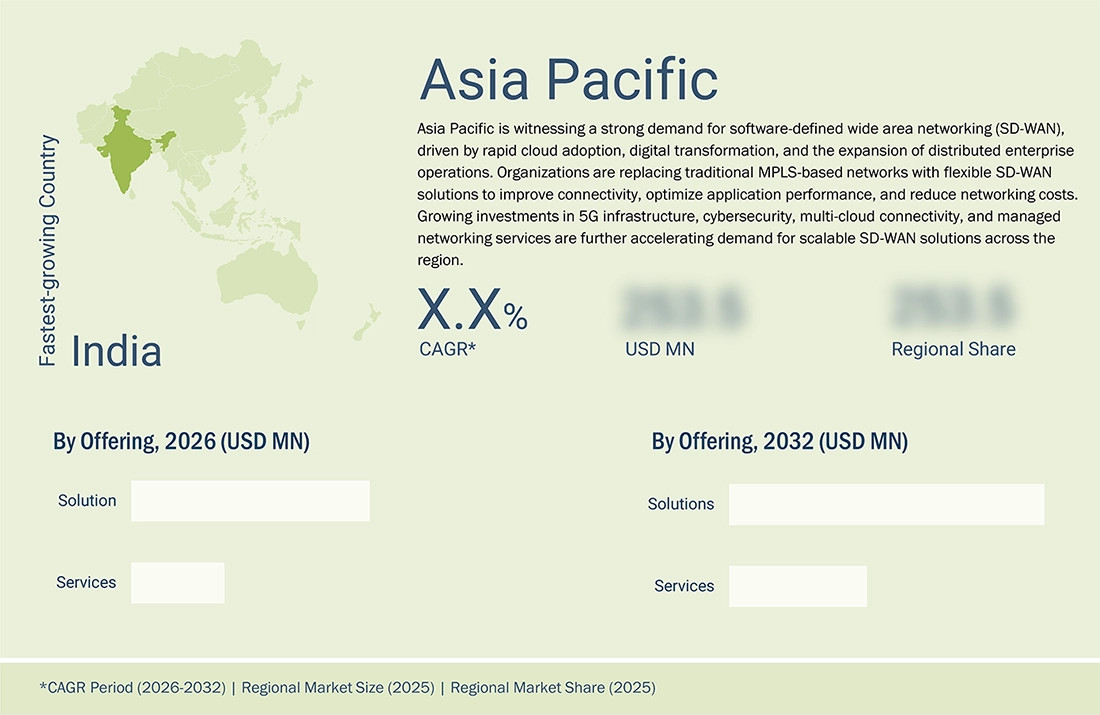
Task: Click the X.X% CAGR value
Action: tap(472, 309)
